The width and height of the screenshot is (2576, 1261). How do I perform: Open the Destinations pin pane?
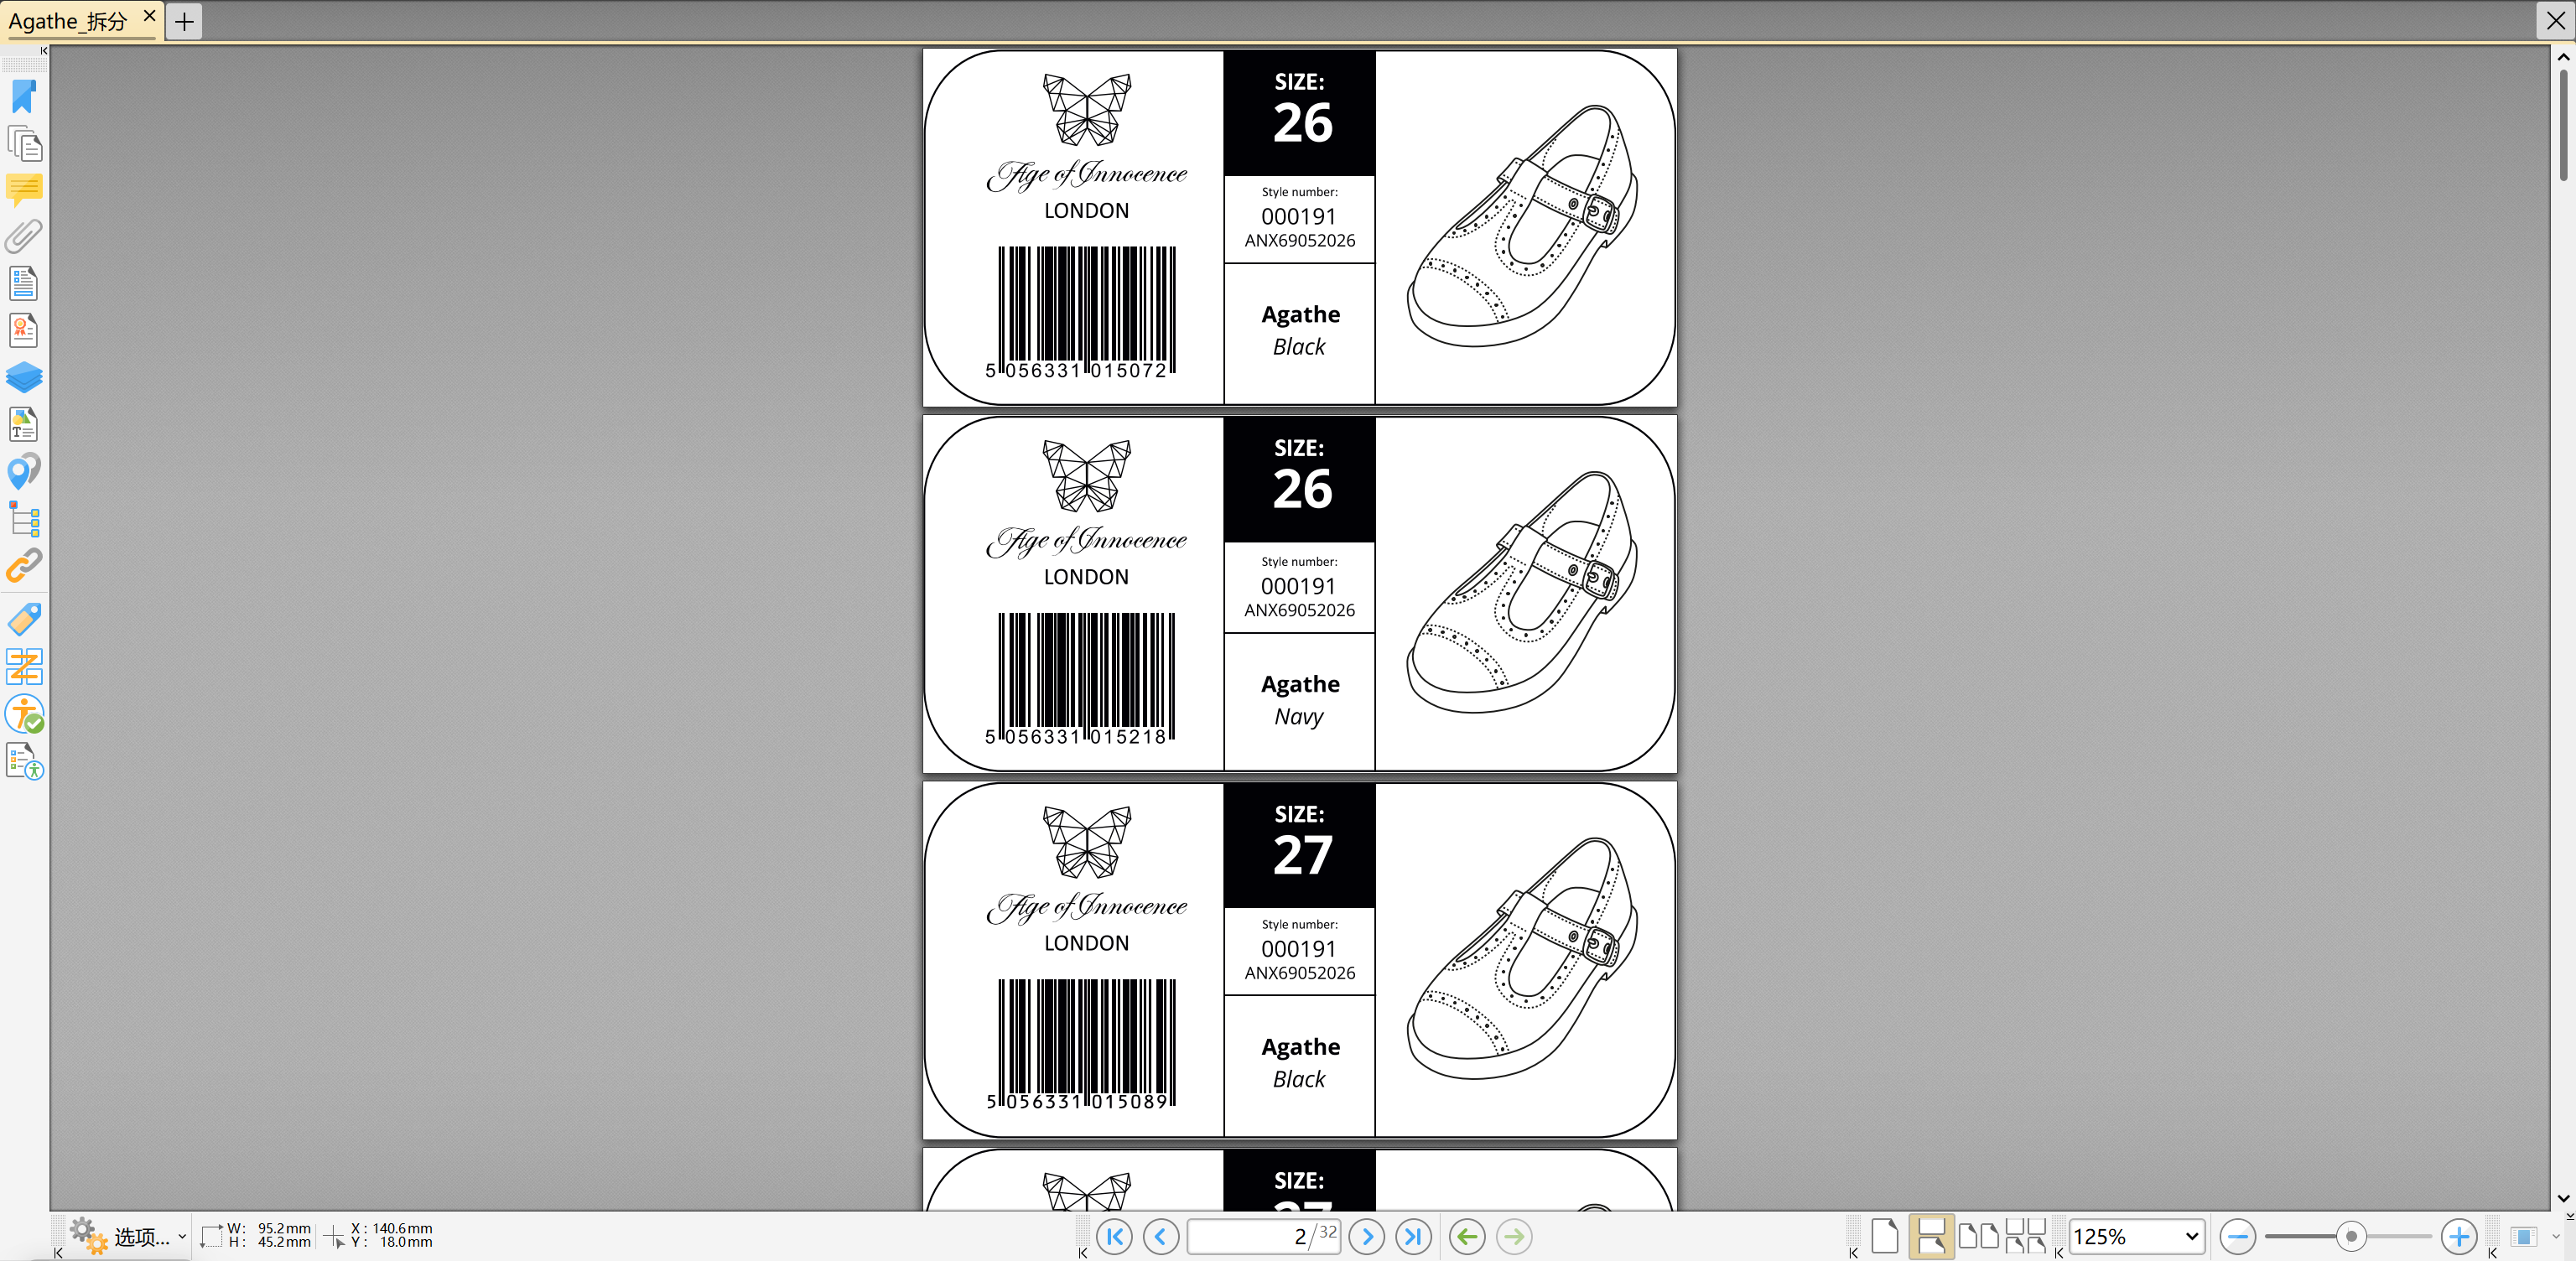click(24, 471)
